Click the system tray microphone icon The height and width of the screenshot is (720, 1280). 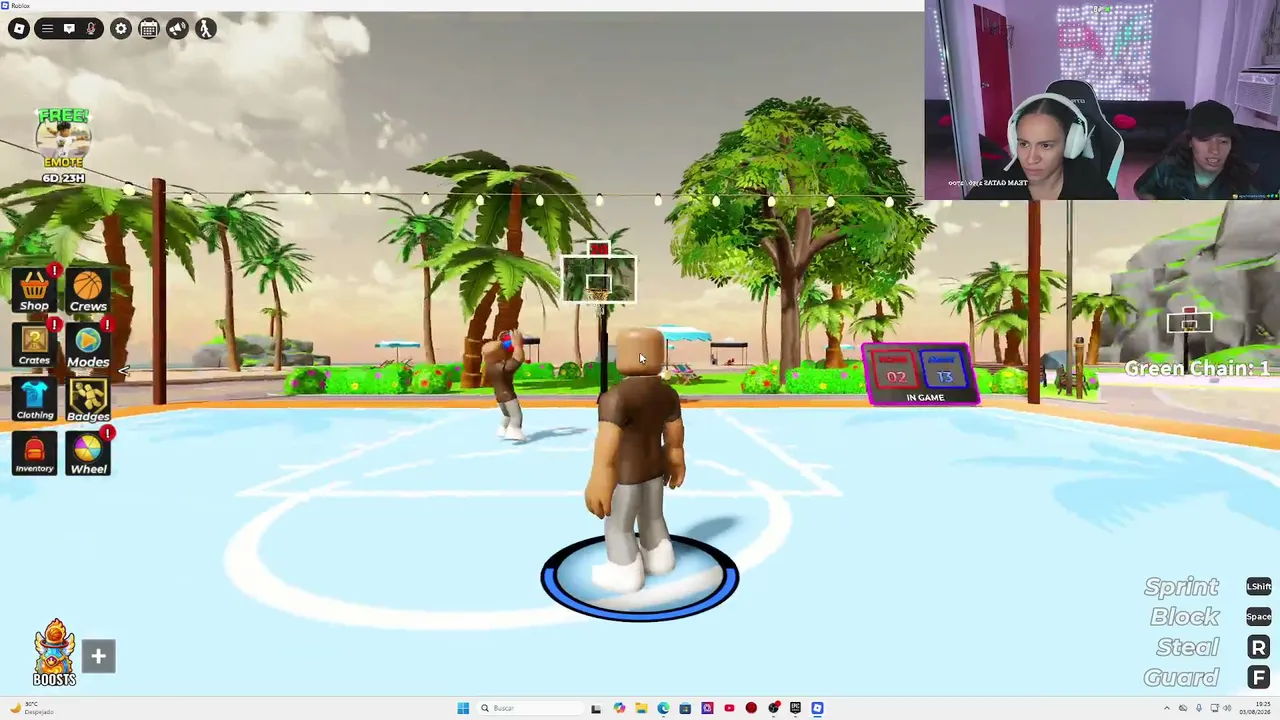(1199, 708)
